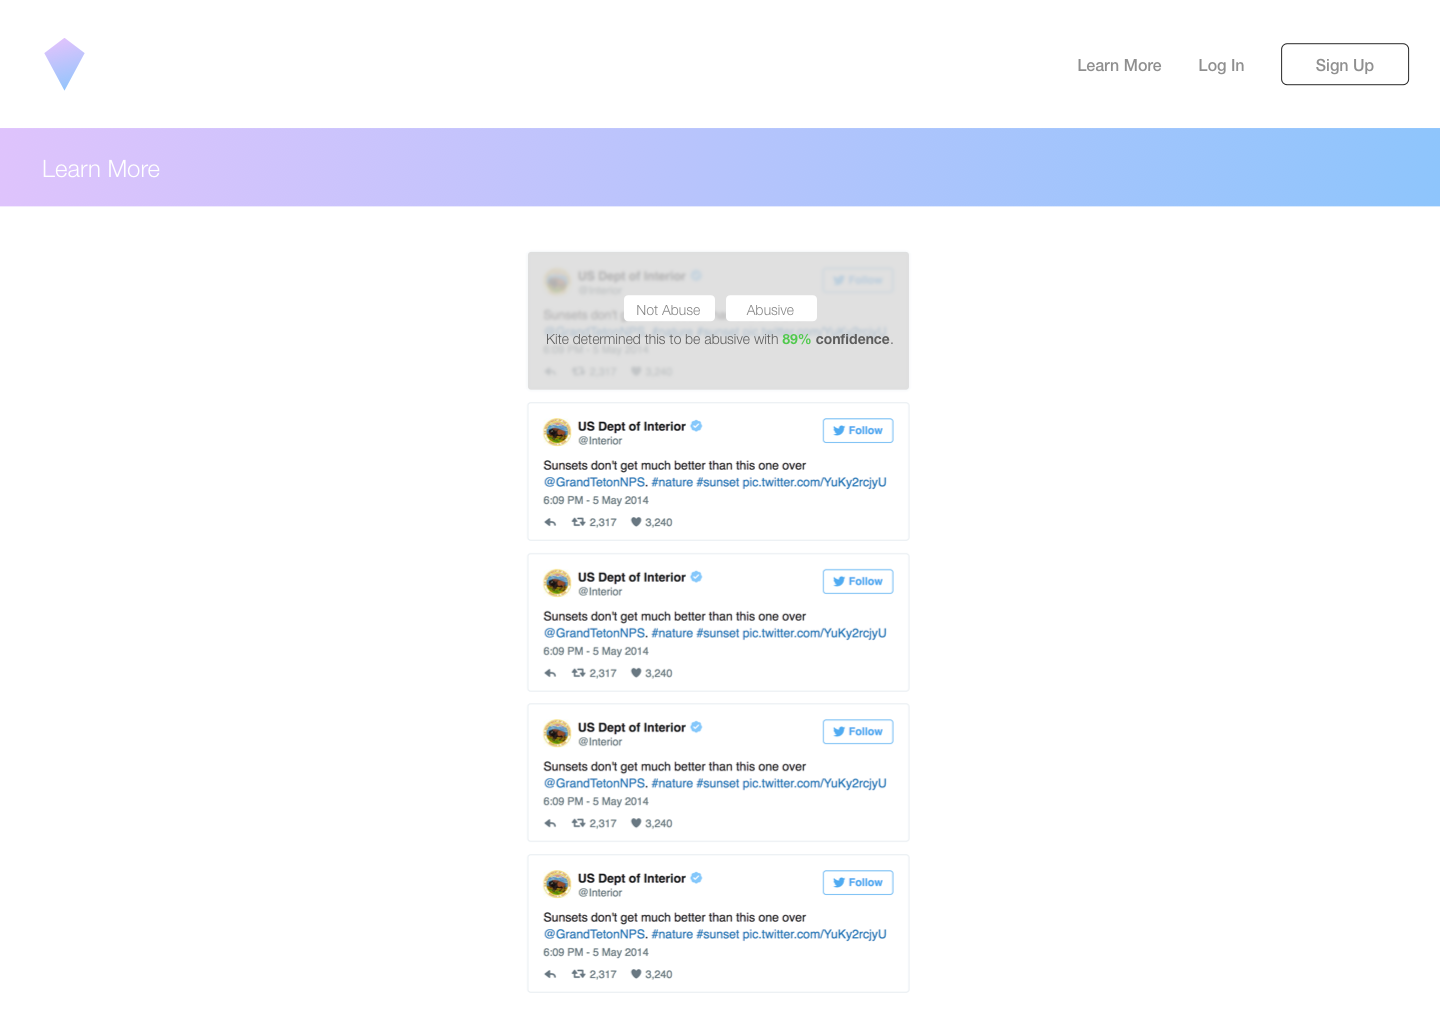The image size is (1440, 1024).
Task: Open #sunset hashtag in second clear tweet
Action: point(718,633)
